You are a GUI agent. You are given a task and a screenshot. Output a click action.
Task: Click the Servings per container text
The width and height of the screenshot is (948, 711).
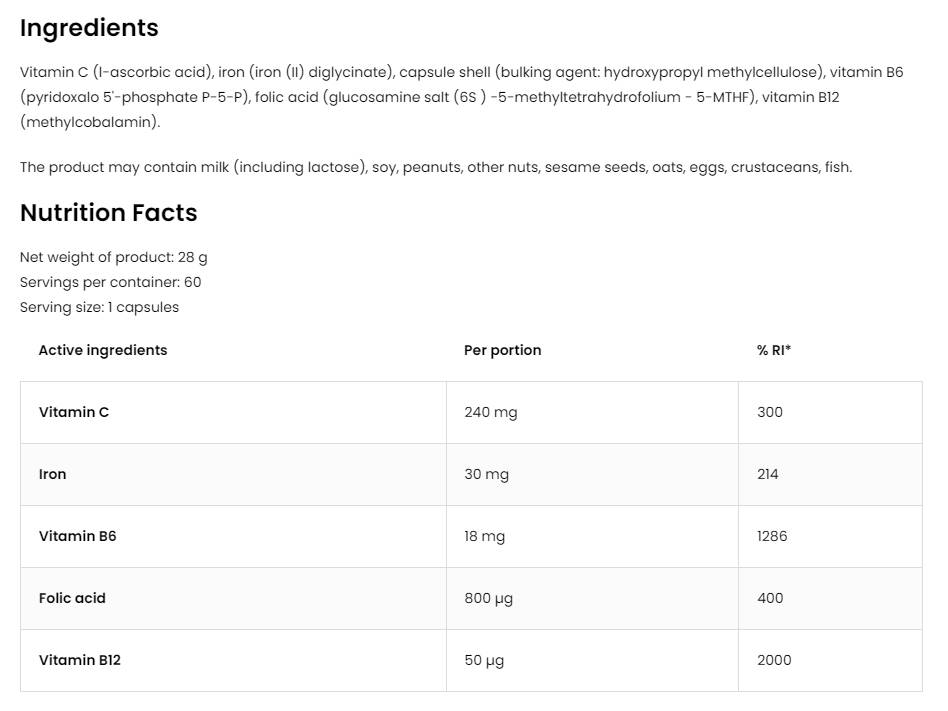[110, 282]
